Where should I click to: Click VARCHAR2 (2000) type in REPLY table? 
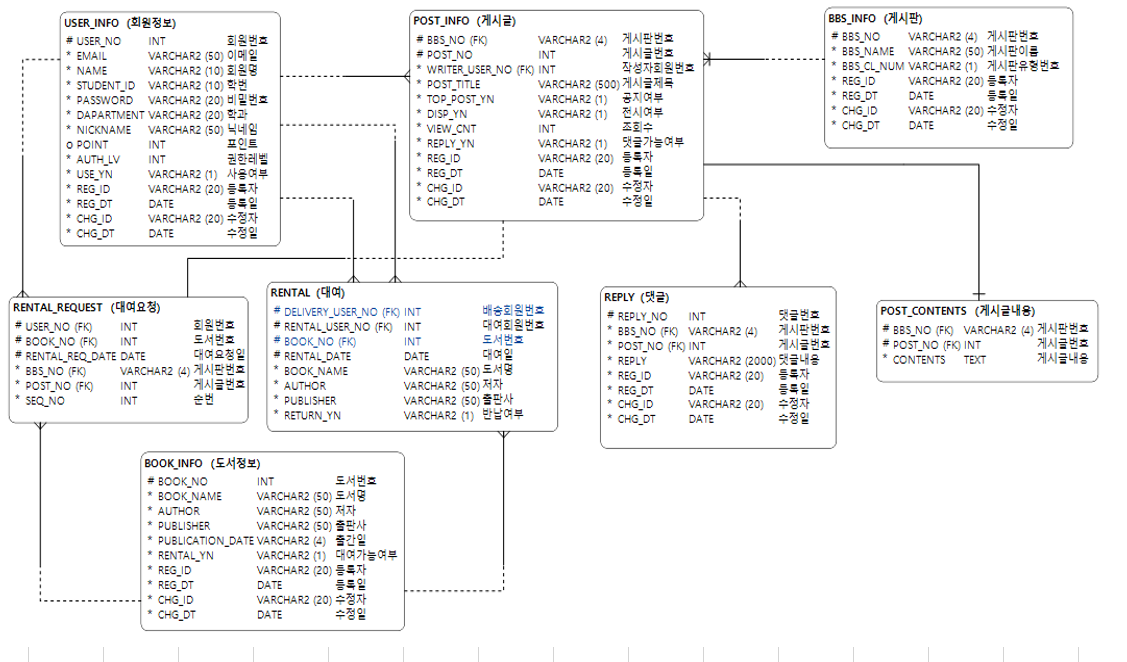[732, 361]
